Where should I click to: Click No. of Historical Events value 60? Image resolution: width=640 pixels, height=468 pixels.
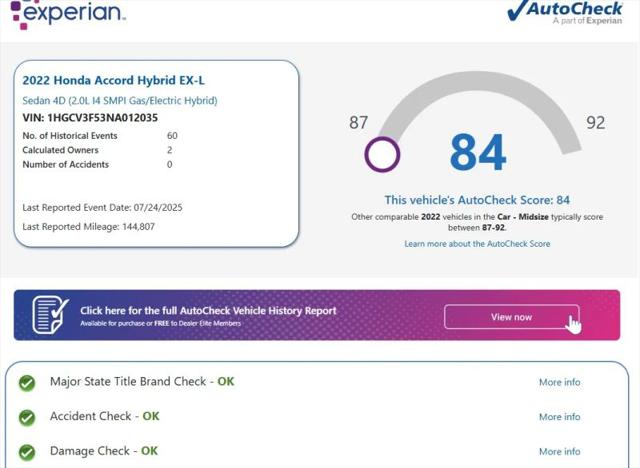(172, 135)
